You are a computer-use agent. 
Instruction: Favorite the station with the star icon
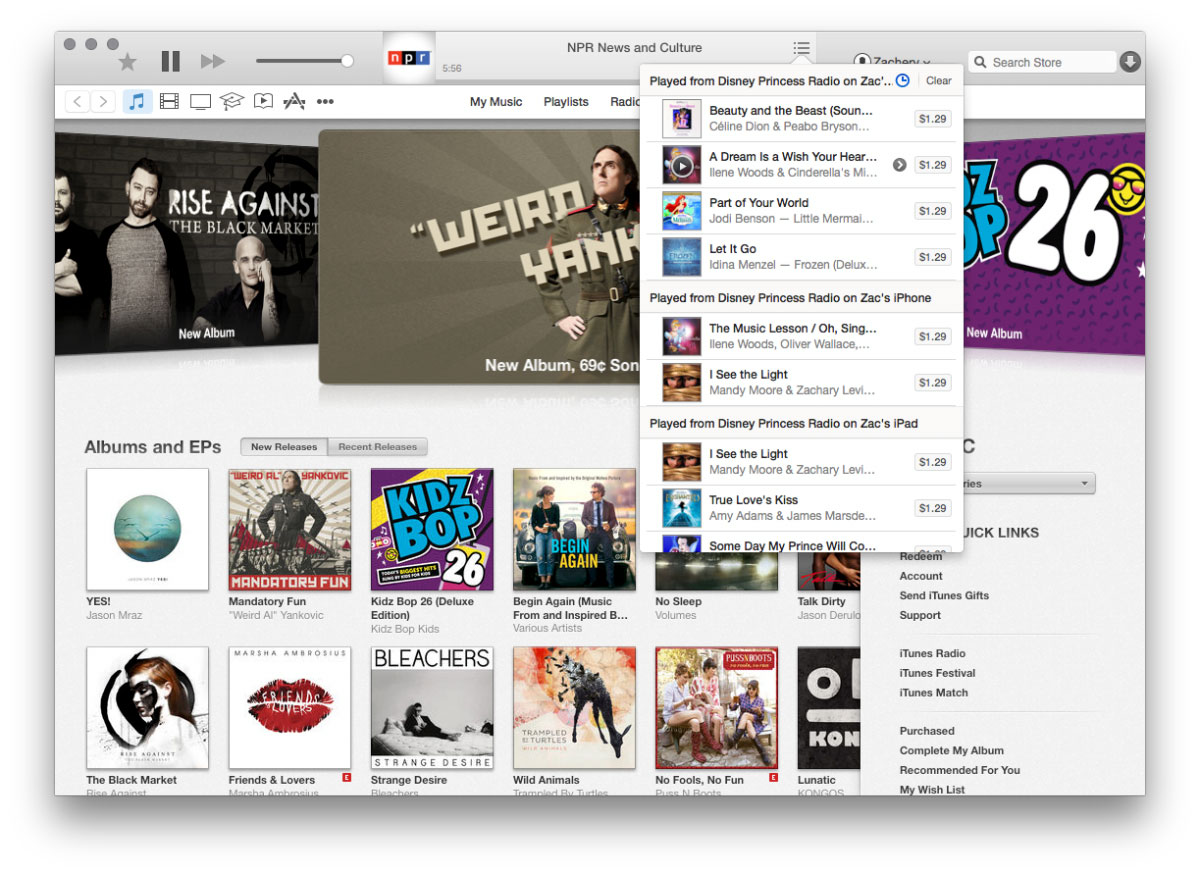click(x=127, y=62)
